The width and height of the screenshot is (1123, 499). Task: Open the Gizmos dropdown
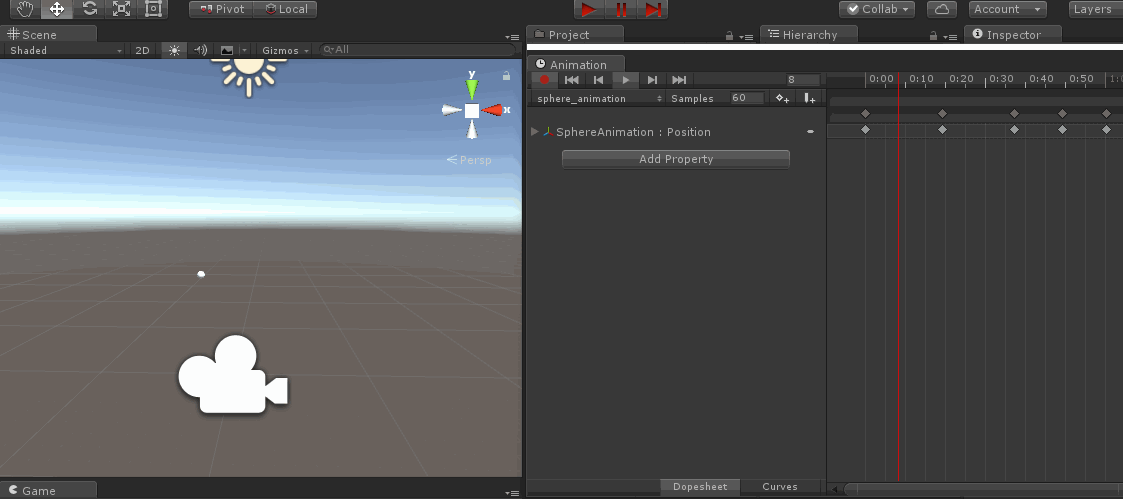[x=286, y=50]
